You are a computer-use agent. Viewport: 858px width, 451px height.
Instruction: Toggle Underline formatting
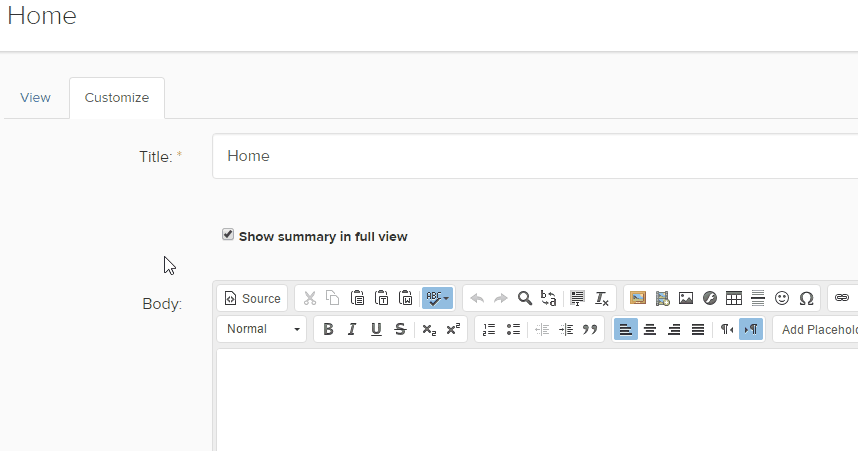[x=376, y=329]
